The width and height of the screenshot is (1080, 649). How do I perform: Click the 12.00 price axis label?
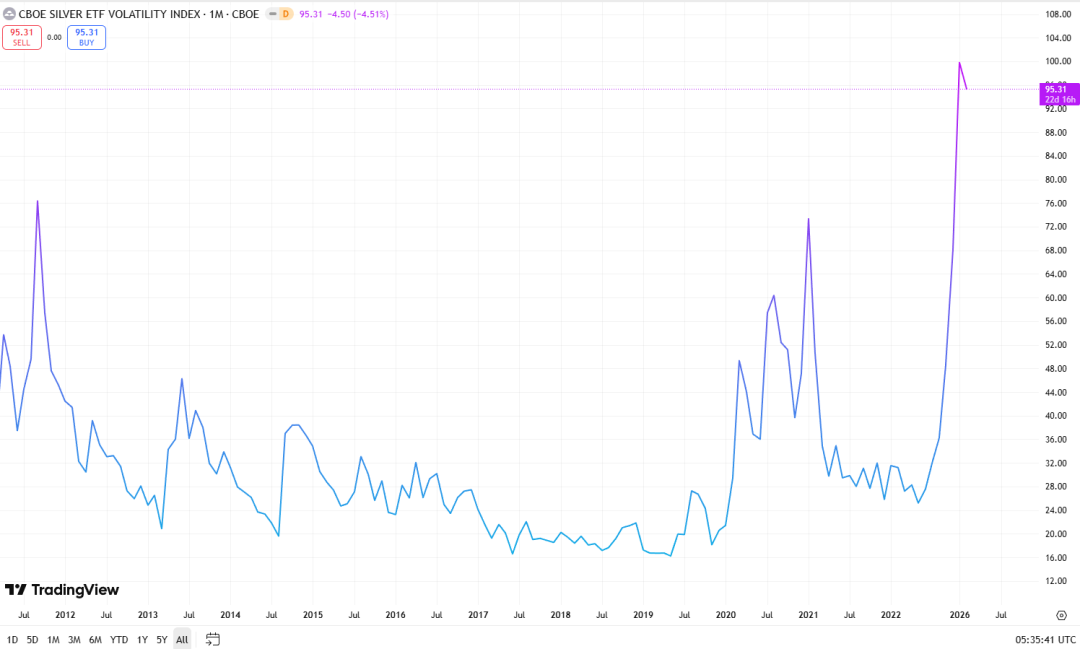(1058, 581)
